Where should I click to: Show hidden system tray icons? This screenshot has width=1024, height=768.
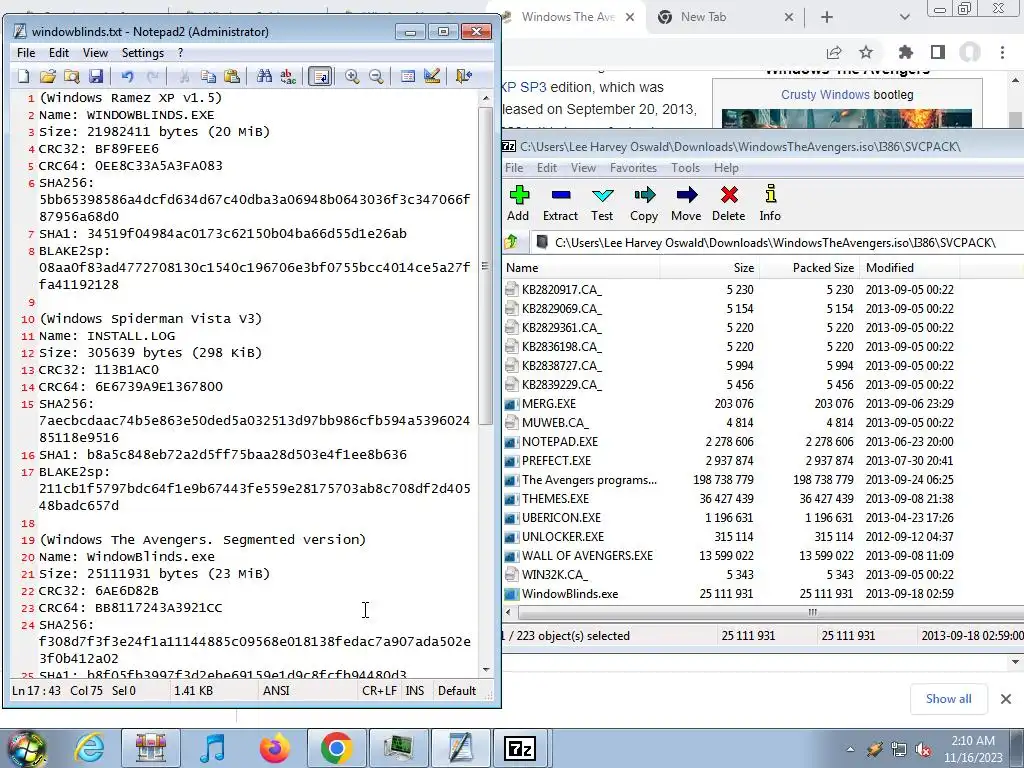tap(850, 749)
